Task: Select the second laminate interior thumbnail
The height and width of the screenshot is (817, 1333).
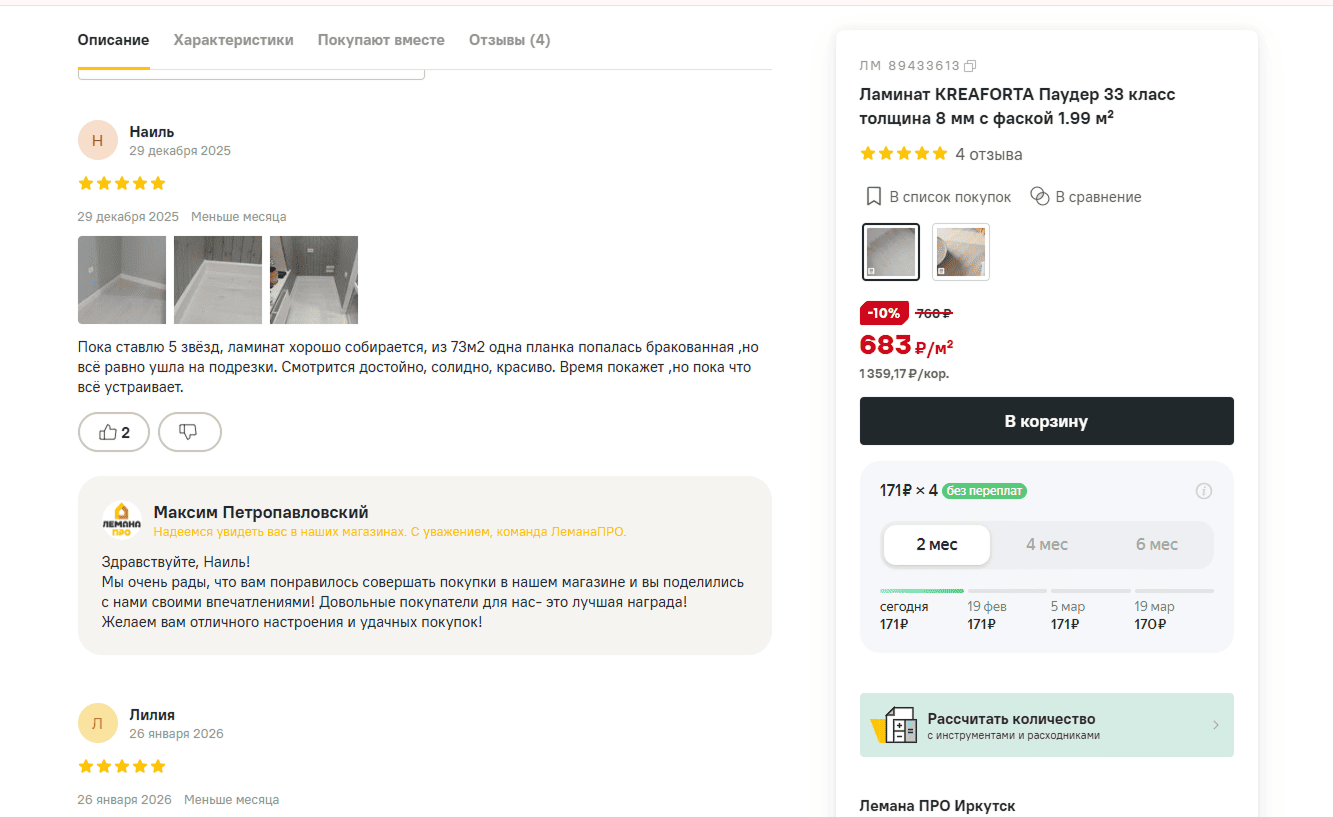Action: (960, 252)
